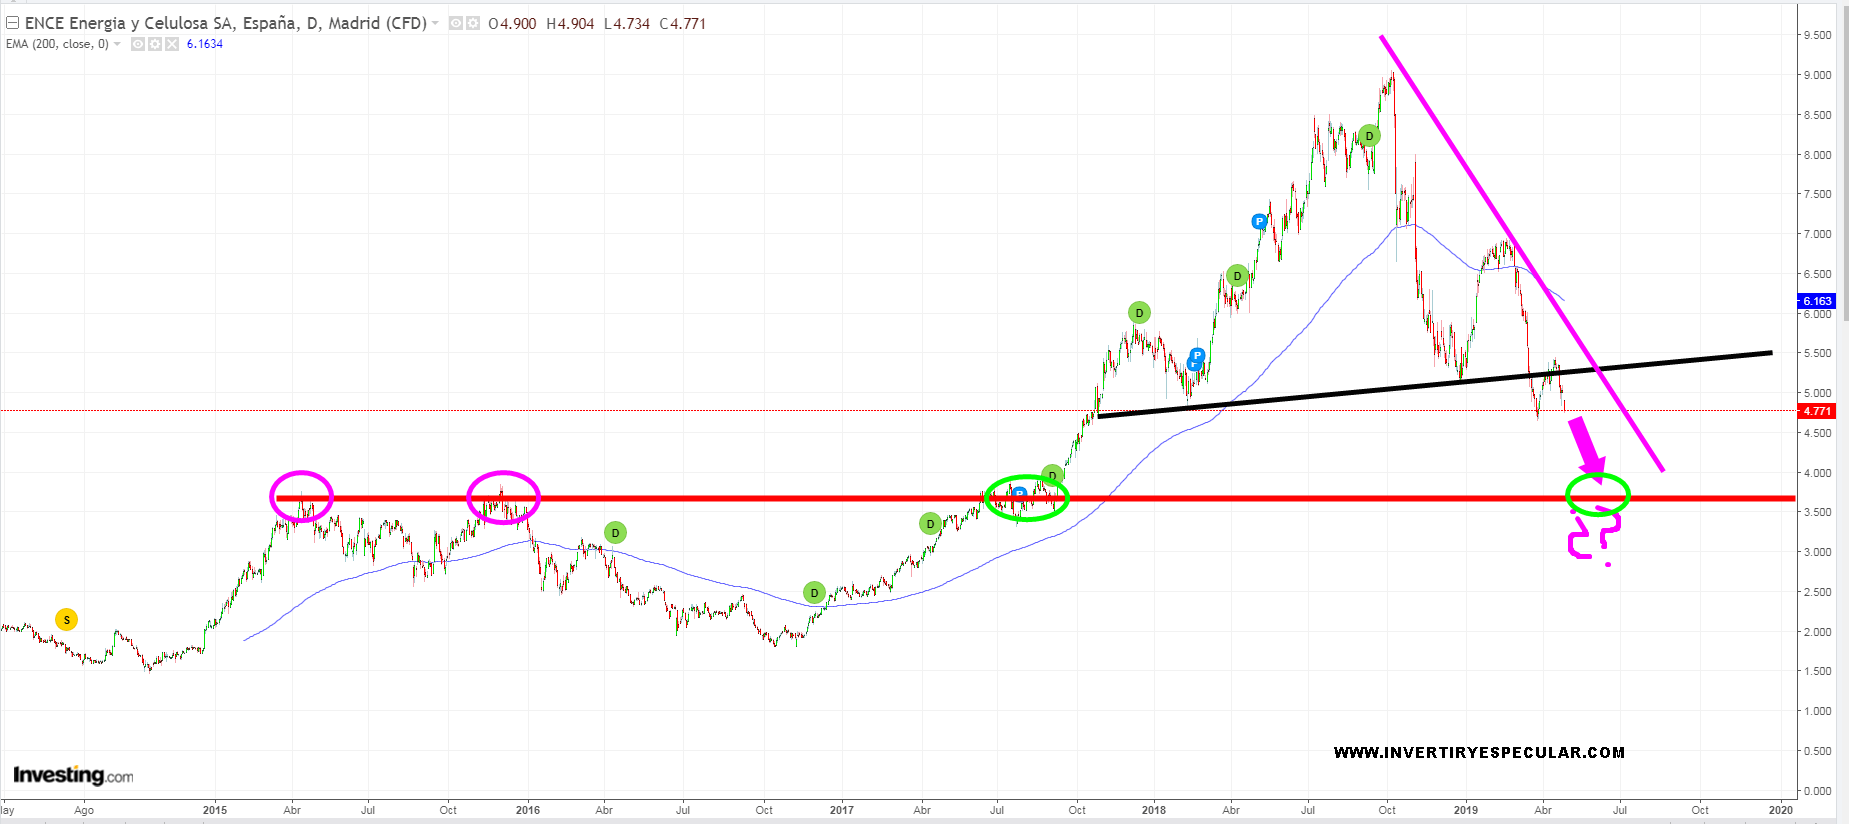Click the dividend marker near September 2018
This screenshot has width=1849, height=824.
click(1369, 136)
